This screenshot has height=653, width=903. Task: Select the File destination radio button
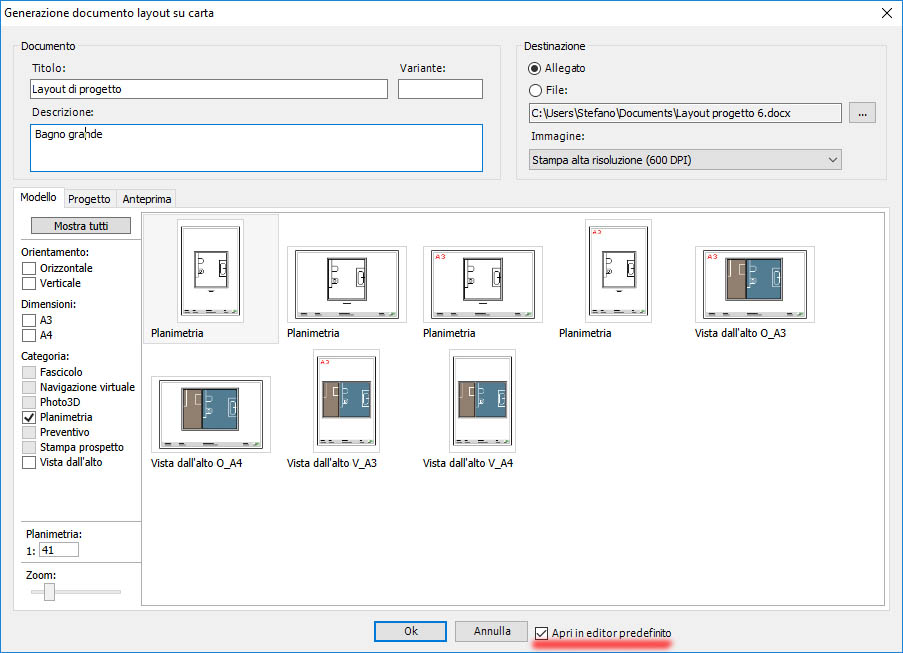point(535,90)
